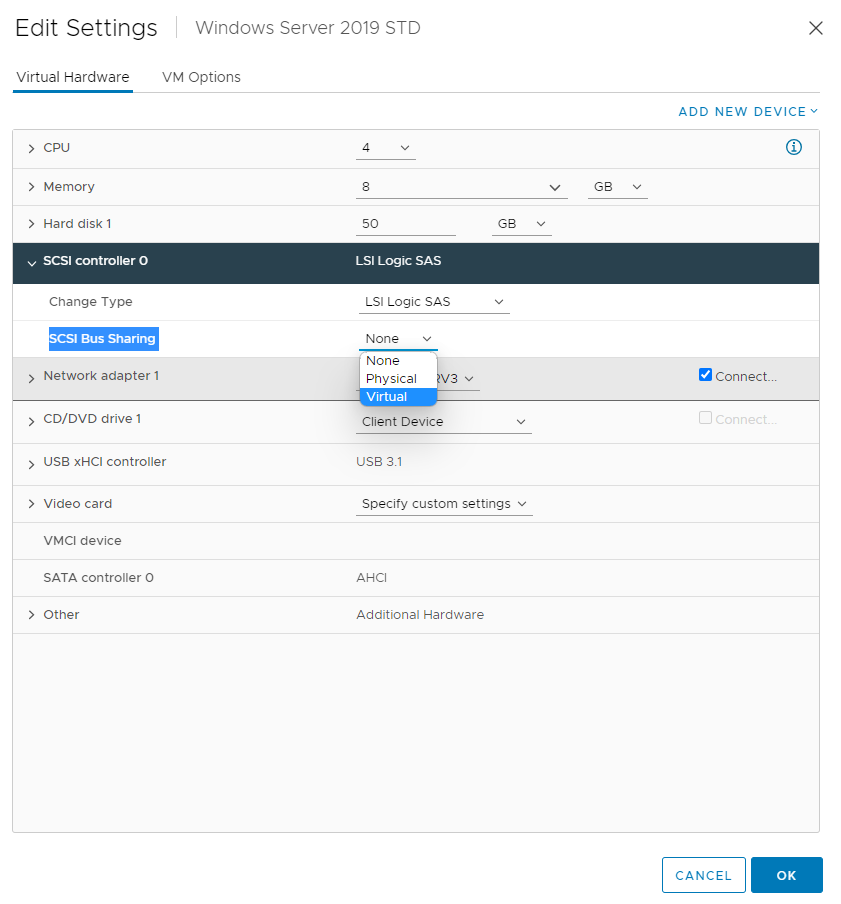Open the CD/DVD Client Device dropdown
Image resolution: width=841 pixels, height=904 pixels.
[x=443, y=421]
